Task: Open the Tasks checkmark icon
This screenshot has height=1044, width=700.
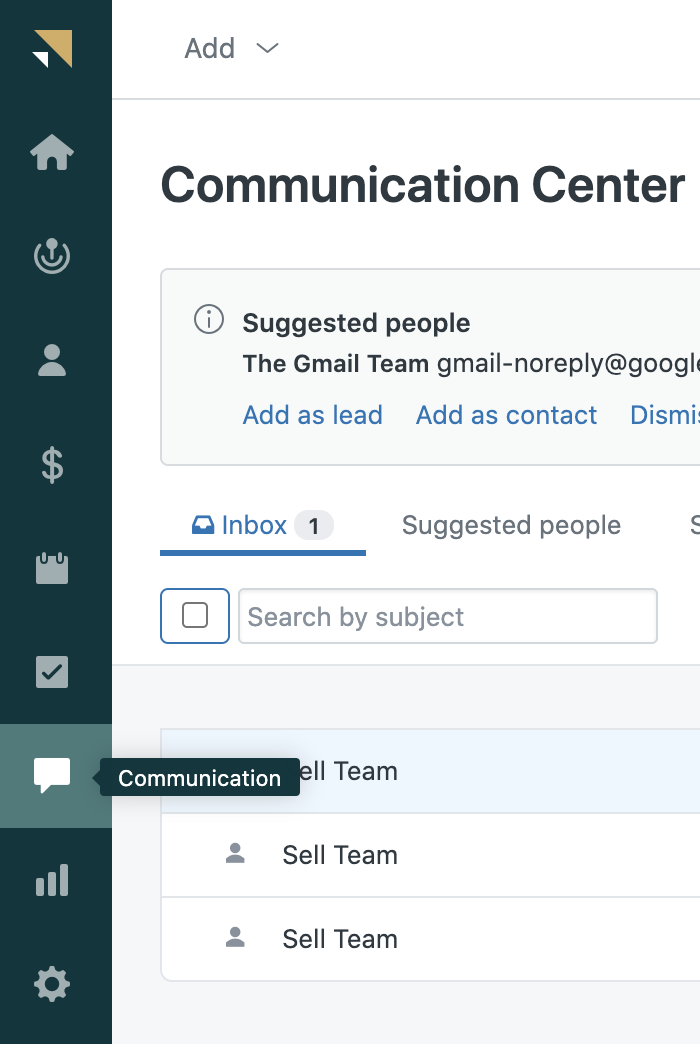Action: coord(52,672)
